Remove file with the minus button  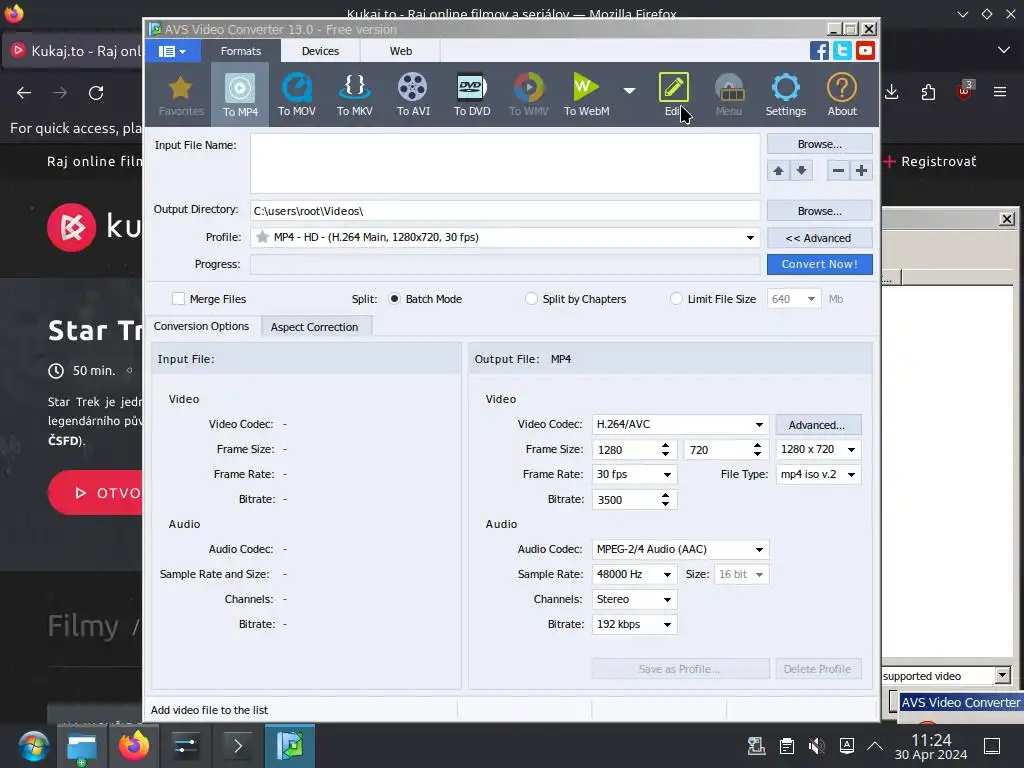pyautogui.click(x=839, y=171)
